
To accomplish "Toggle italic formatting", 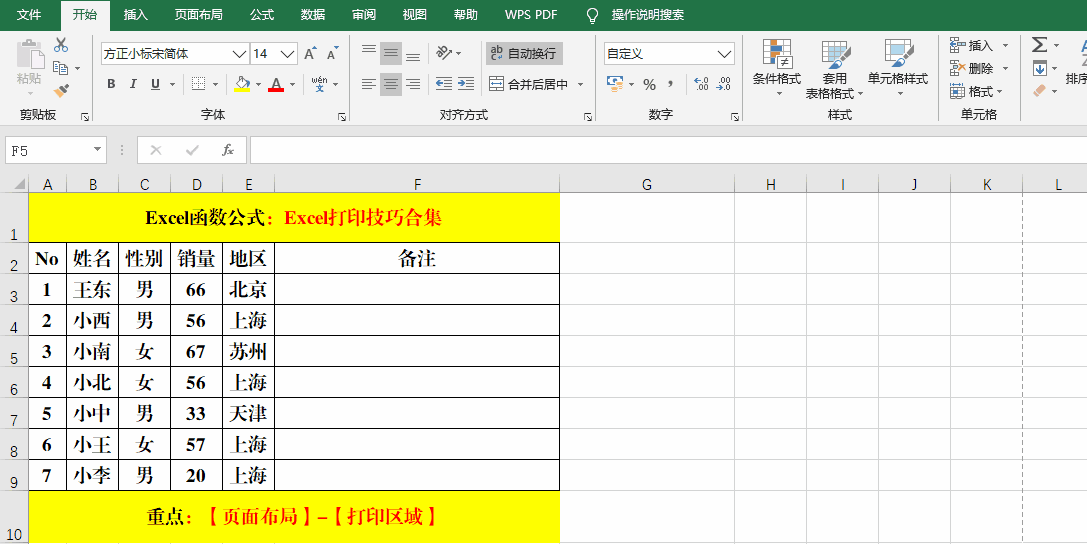I will 133,84.
